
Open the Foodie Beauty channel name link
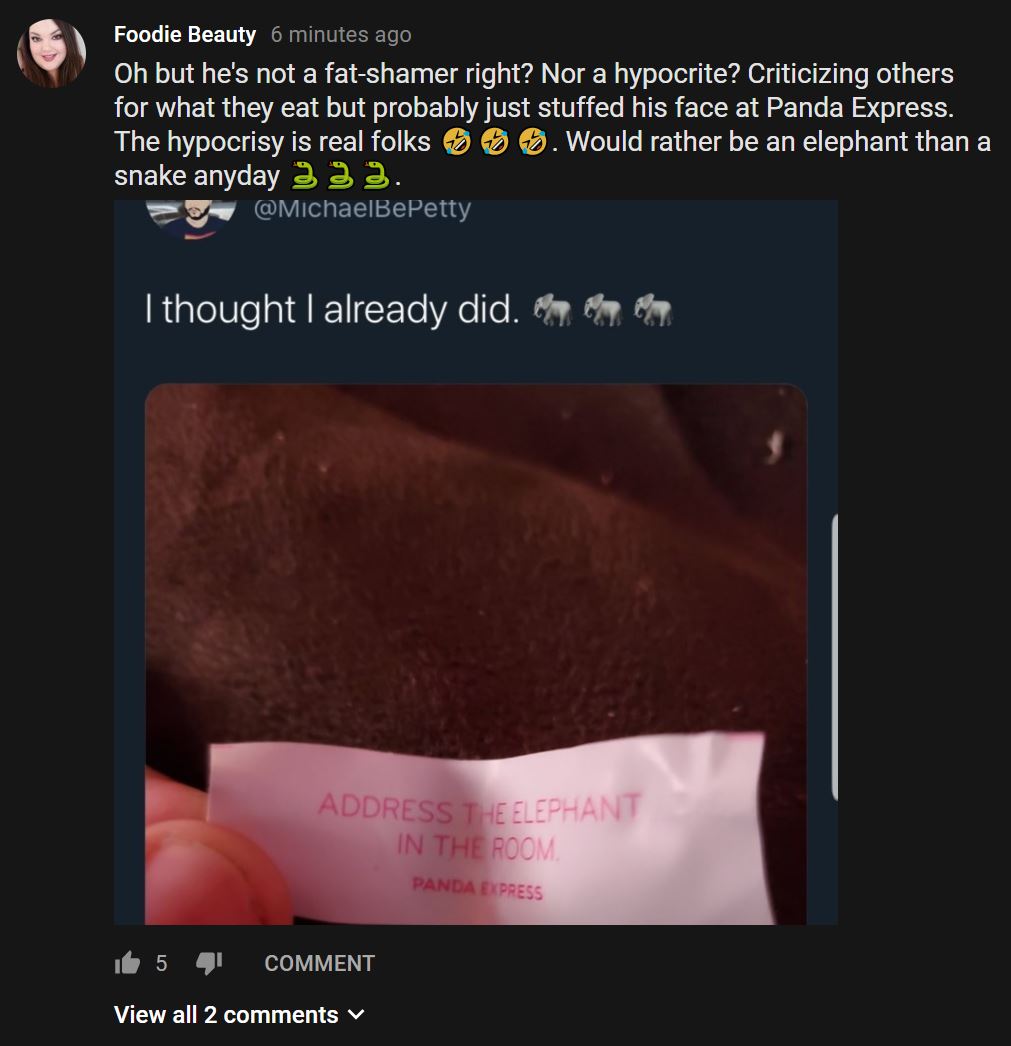tap(185, 34)
